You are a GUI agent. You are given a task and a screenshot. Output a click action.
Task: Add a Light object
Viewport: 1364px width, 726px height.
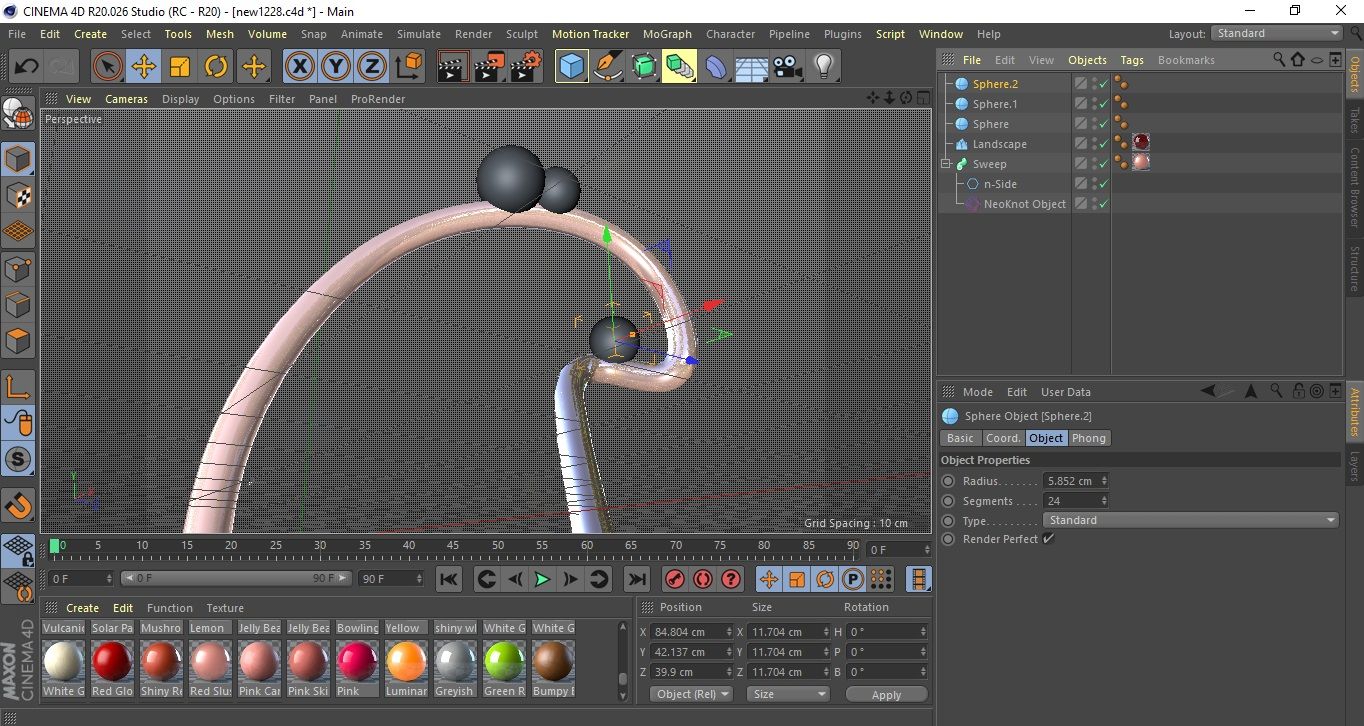823,67
